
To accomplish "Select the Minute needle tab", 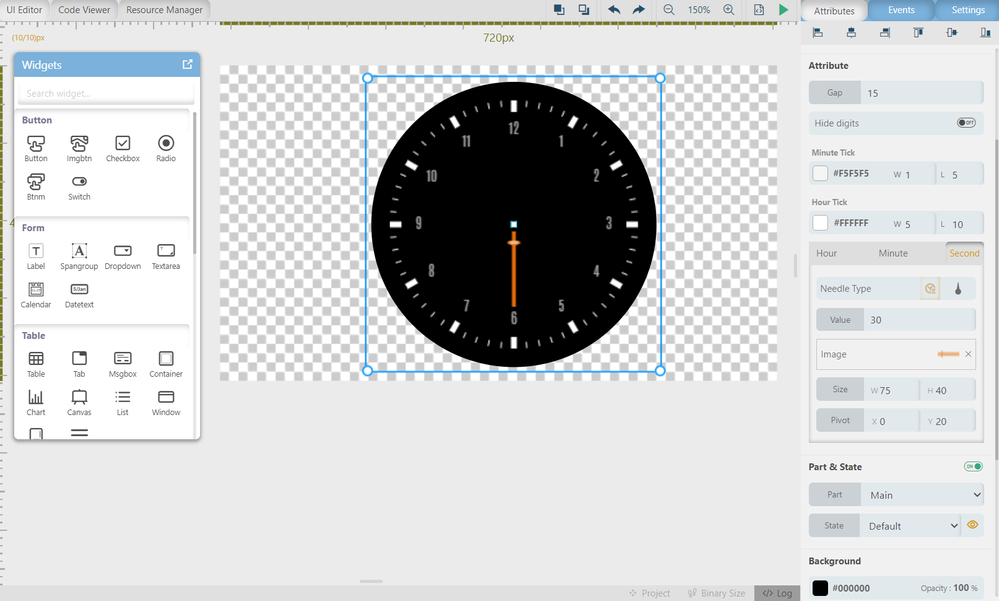I will point(893,253).
